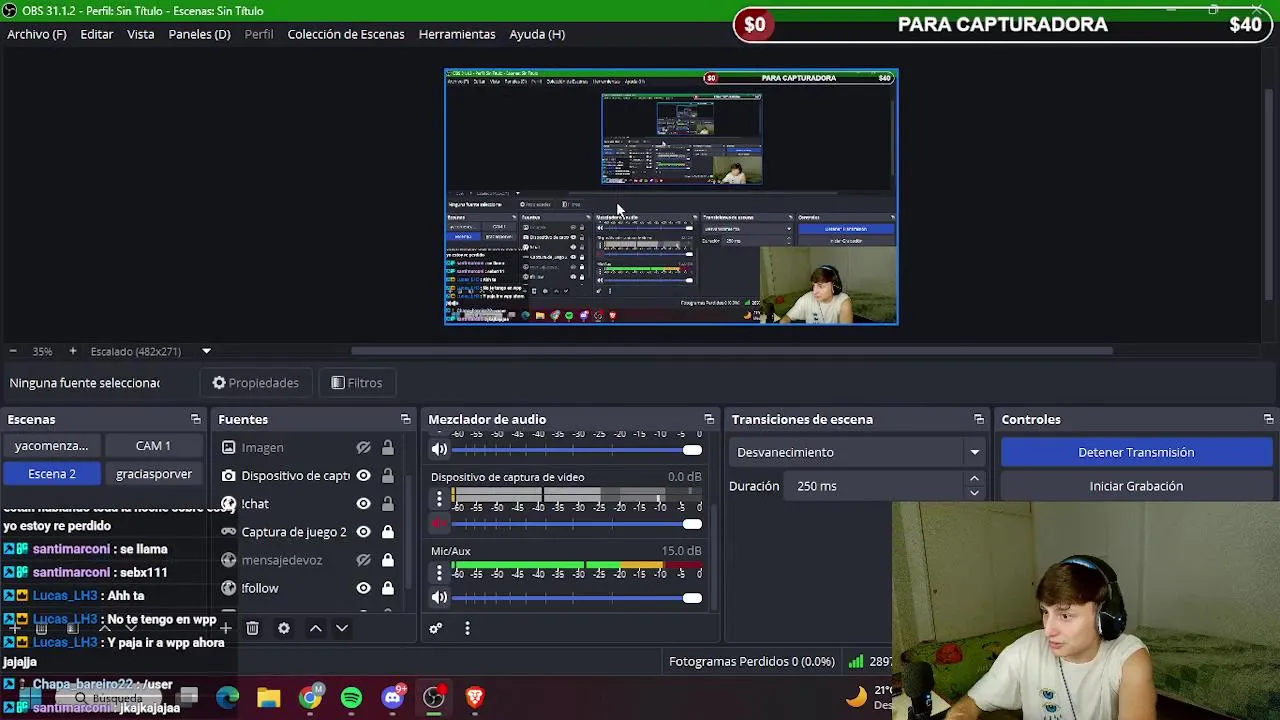Click the globe icon beside !chat source
The width and height of the screenshot is (1280, 720).
229,504
